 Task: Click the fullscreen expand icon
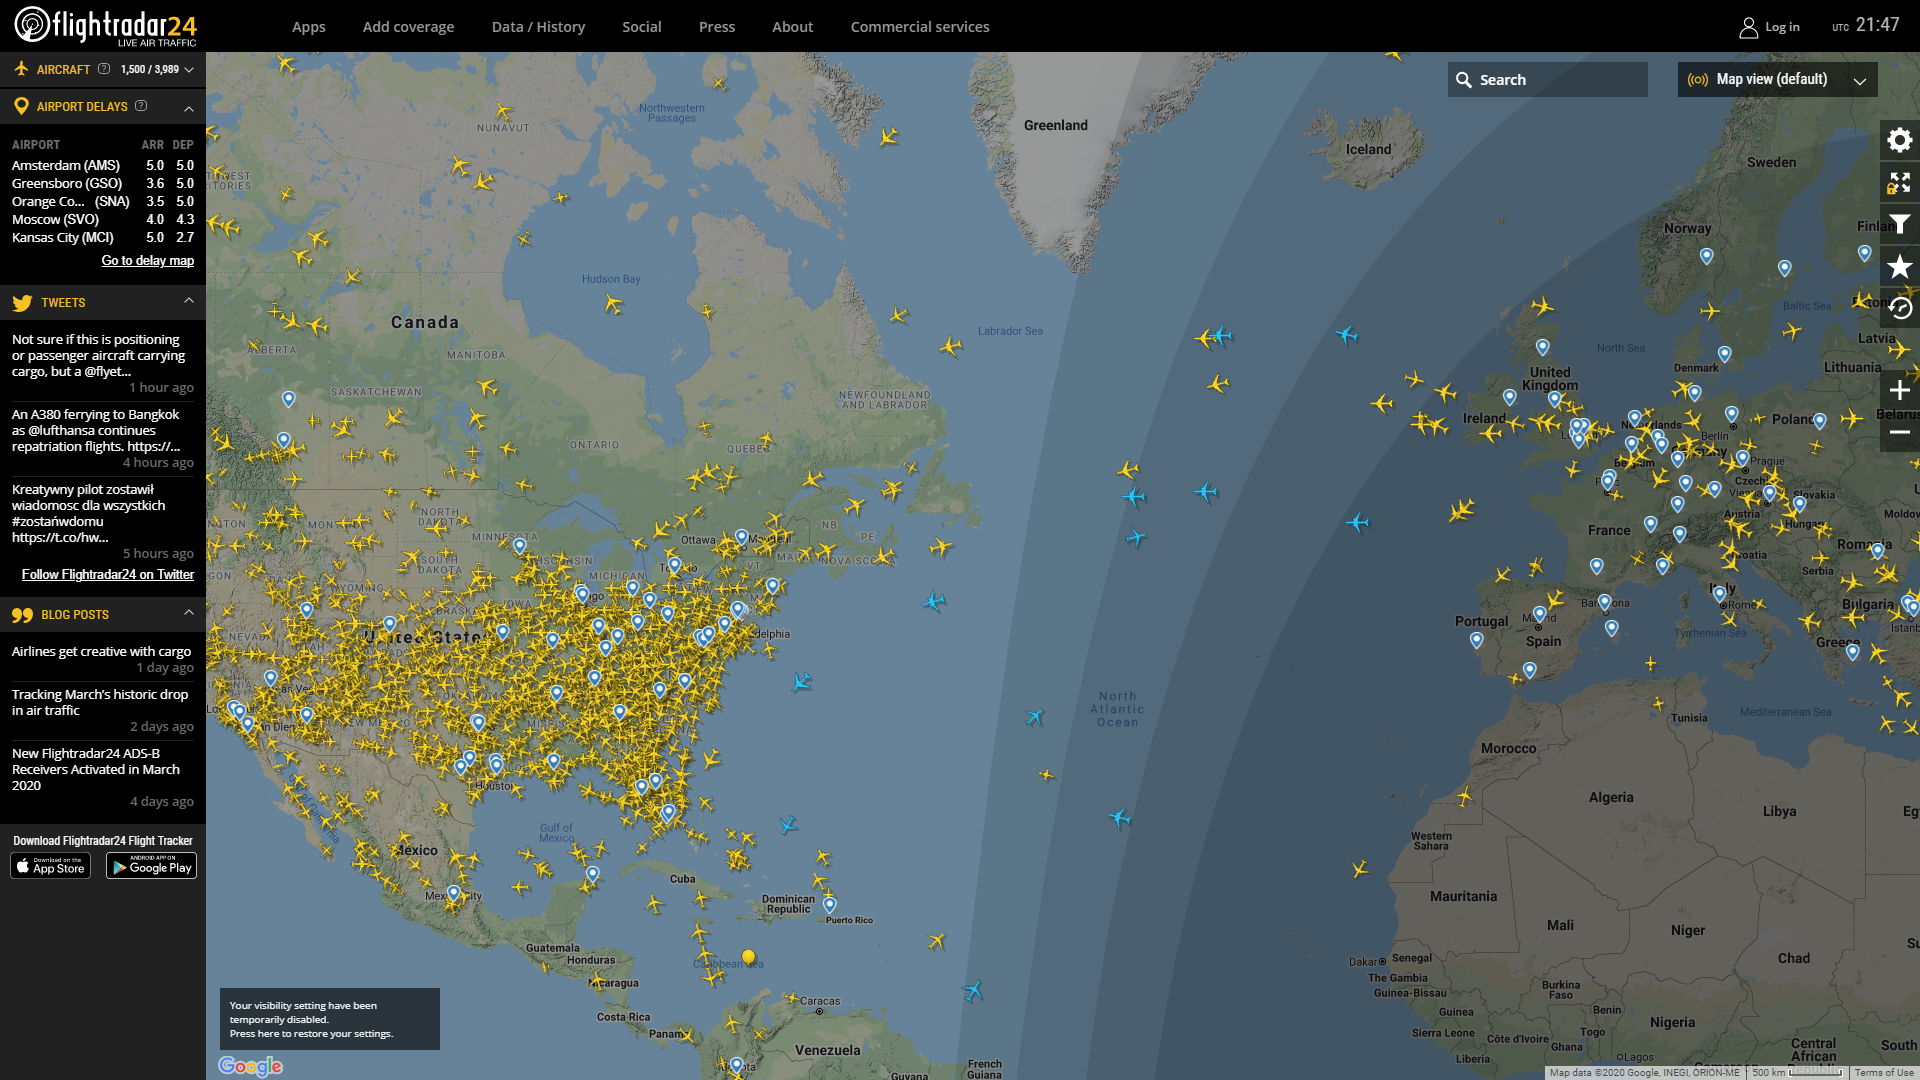pos(1899,182)
